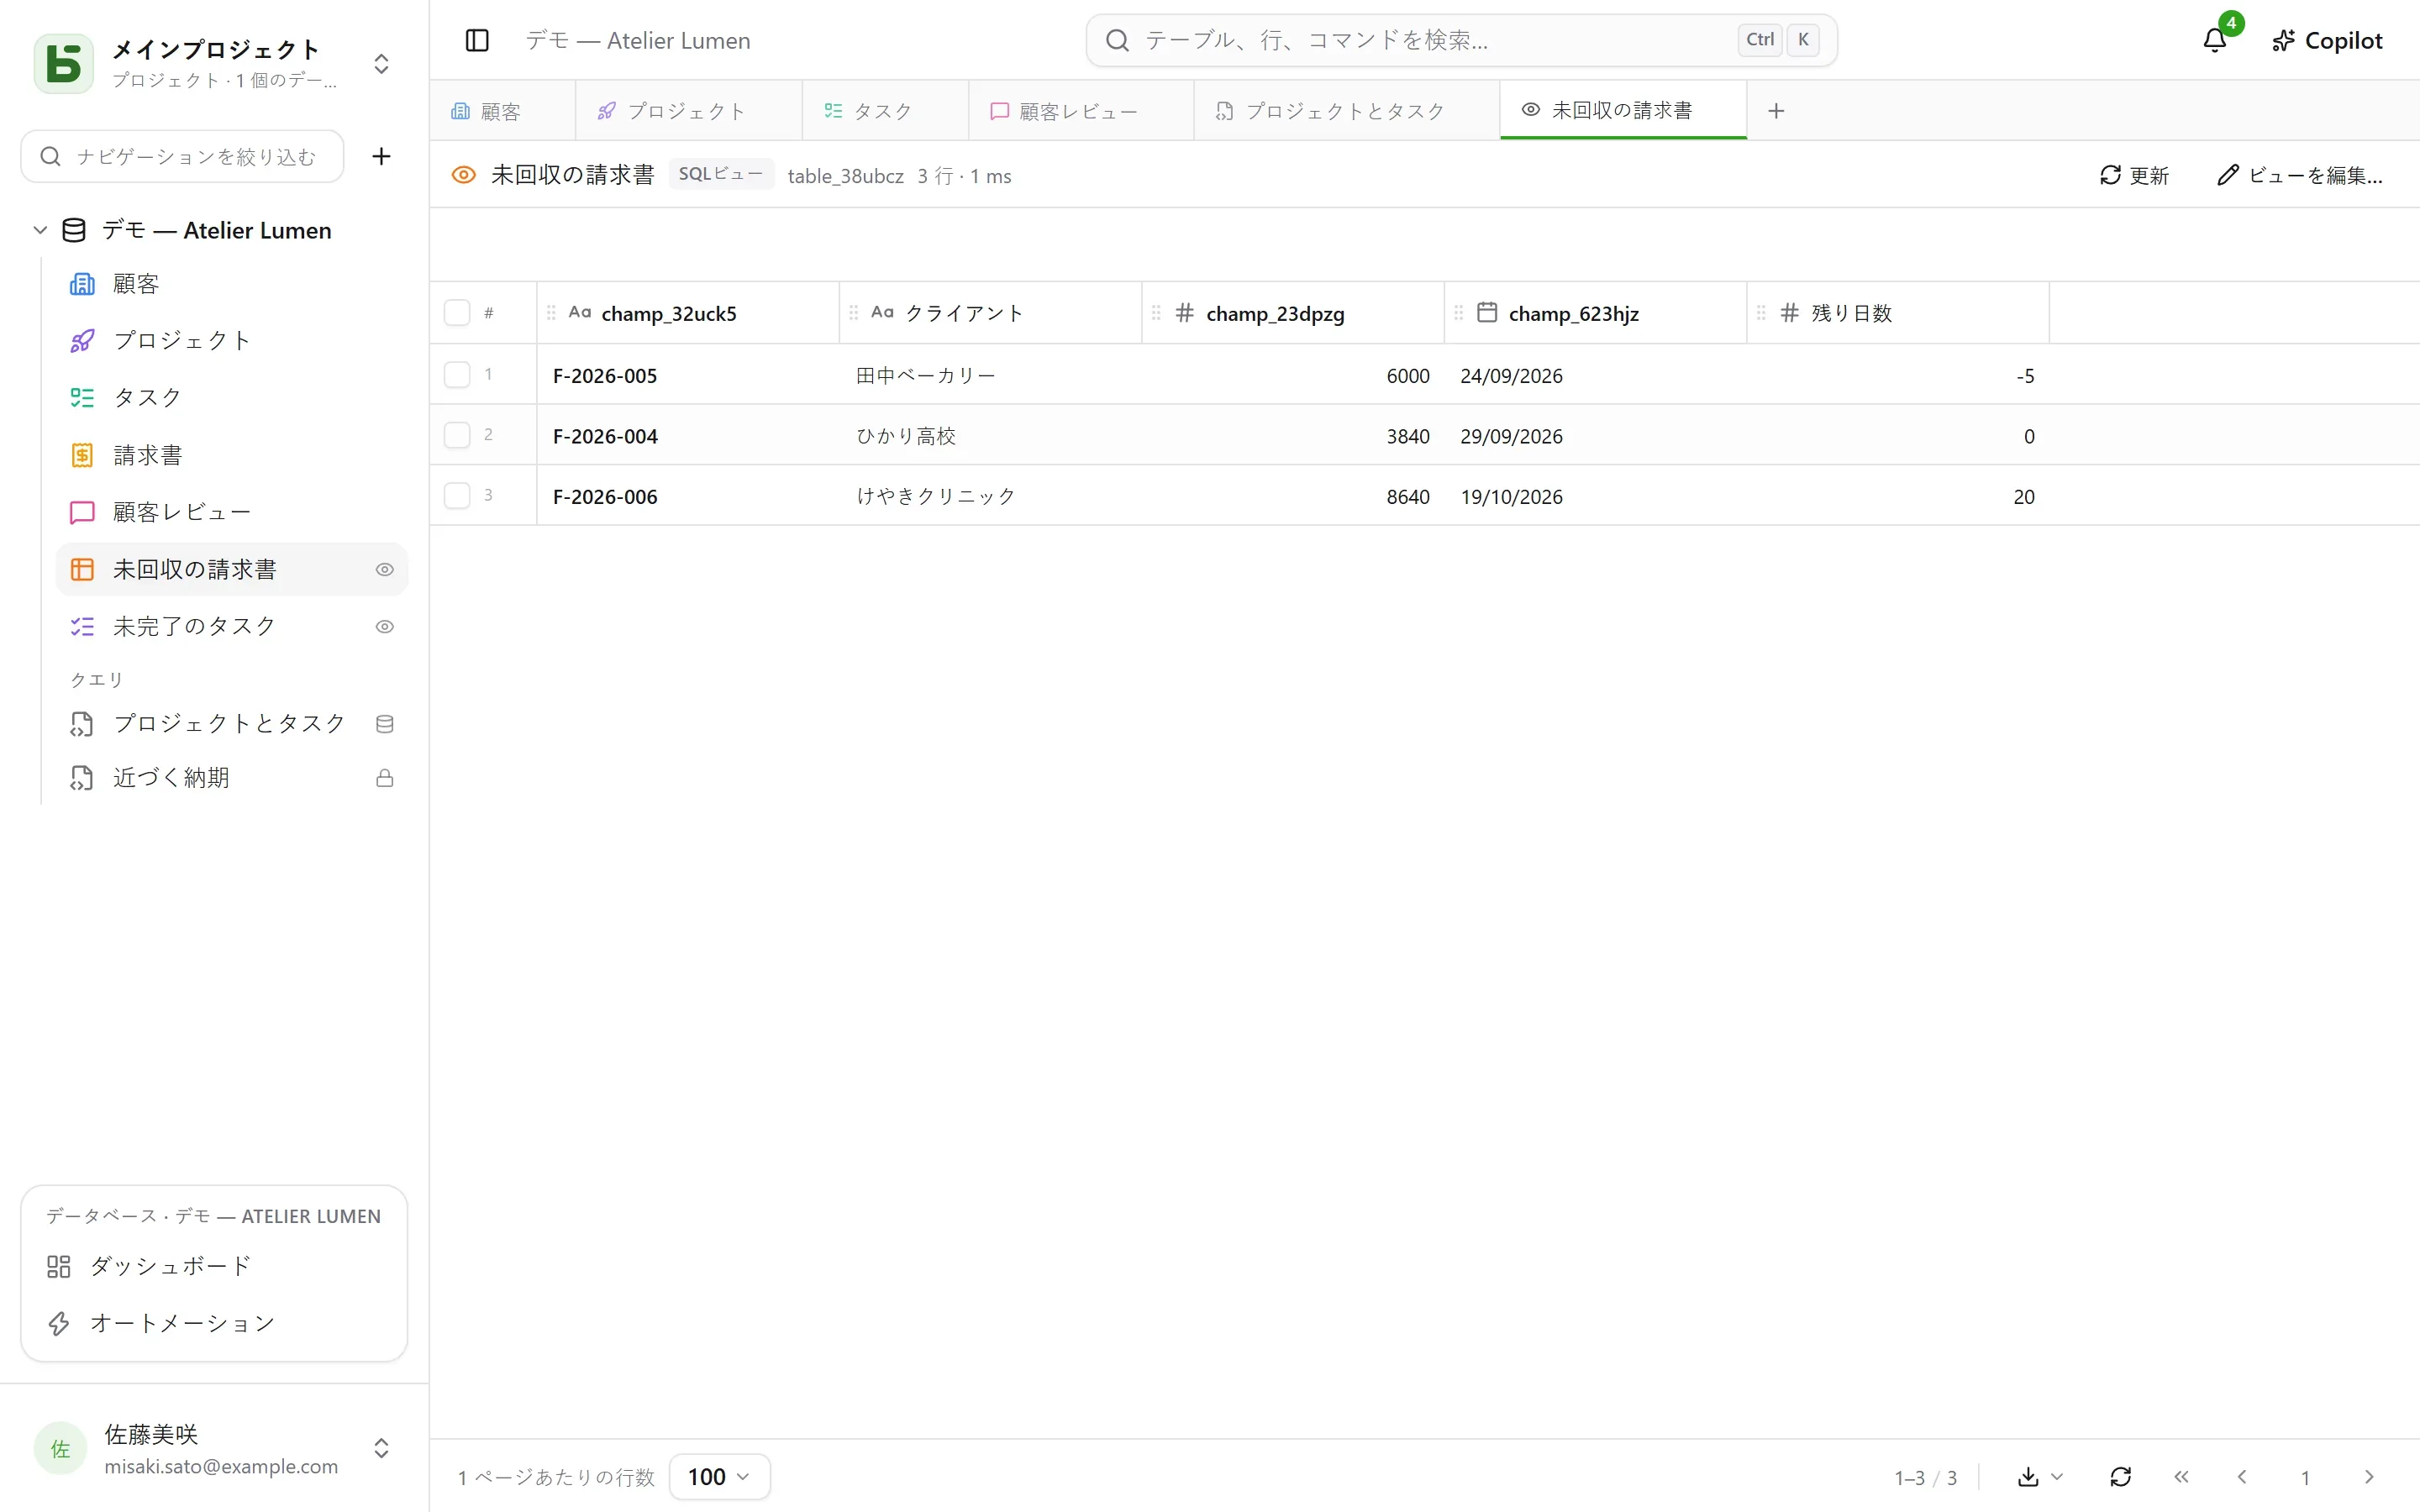This screenshot has width=2420, height=1512.
Task: Go to next page chevron
Action: pos(2368,1477)
